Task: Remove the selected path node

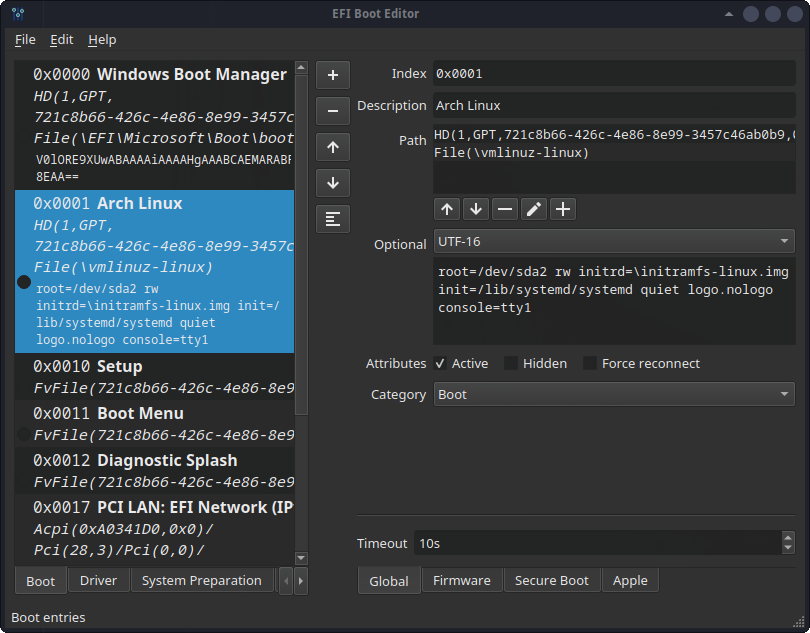Action: [505, 209]
